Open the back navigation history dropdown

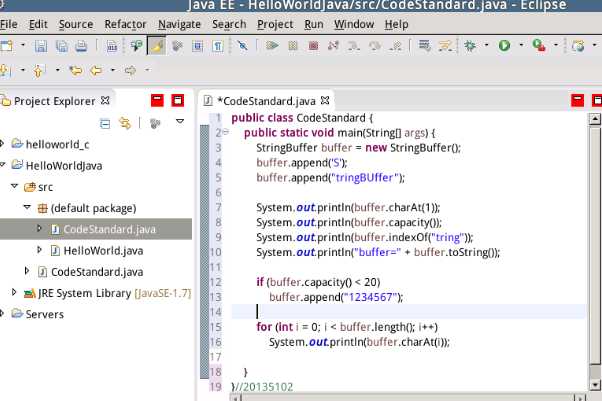click(x=112, y=70)
